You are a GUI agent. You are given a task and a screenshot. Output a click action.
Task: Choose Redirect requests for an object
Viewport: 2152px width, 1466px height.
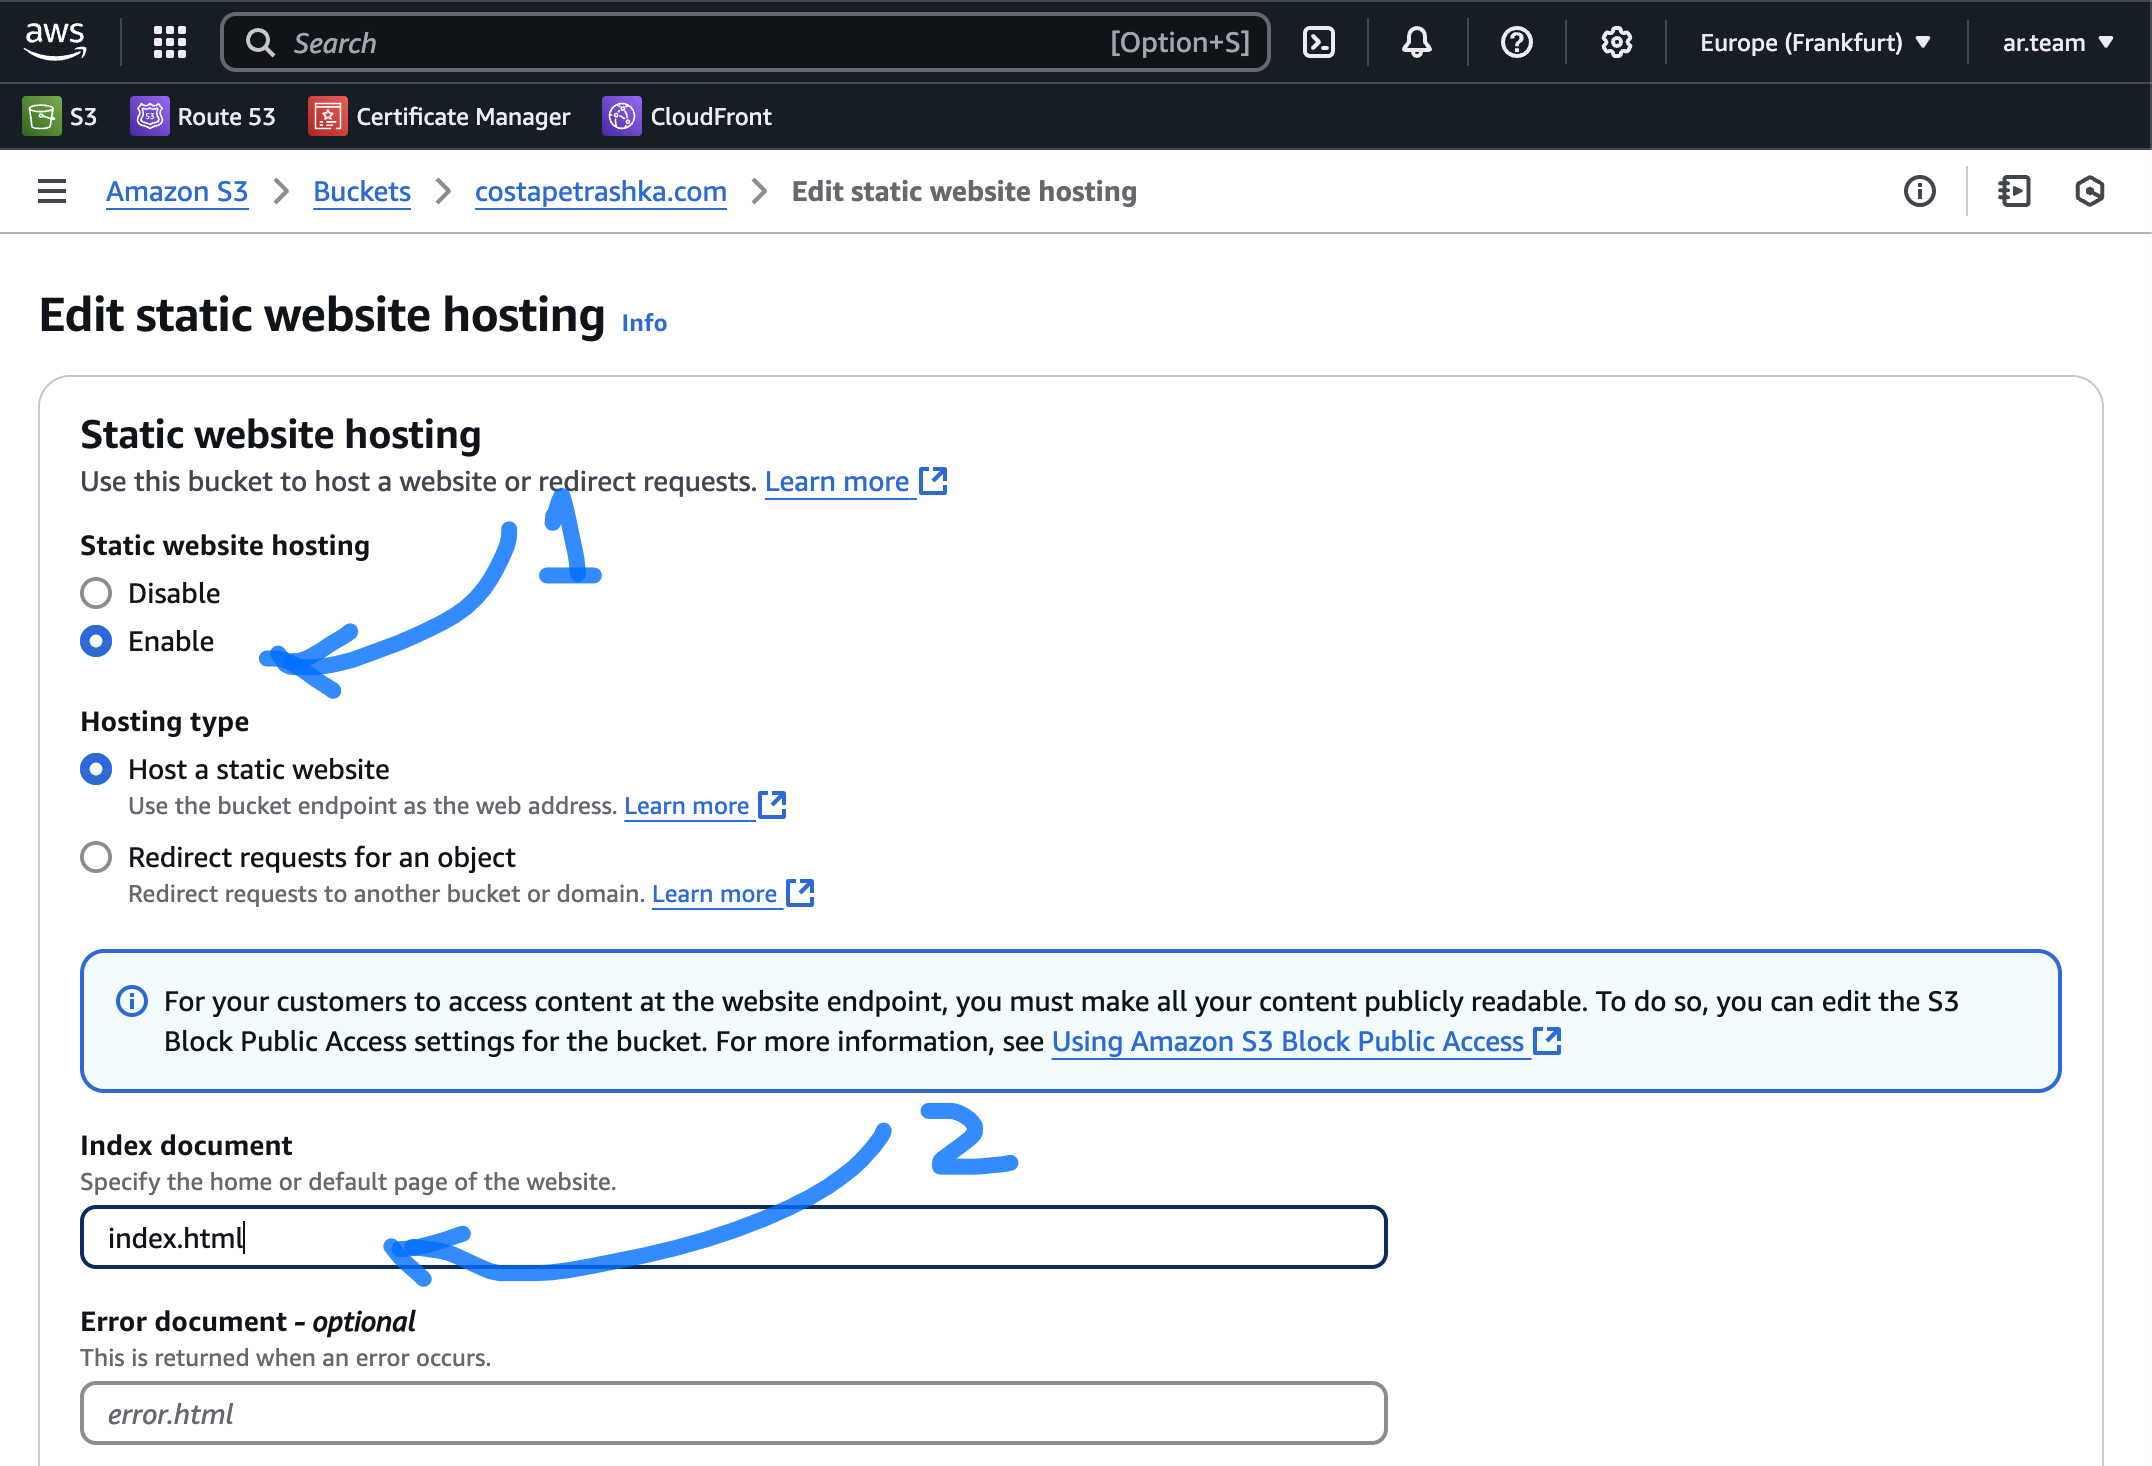(x=96, y=857)
